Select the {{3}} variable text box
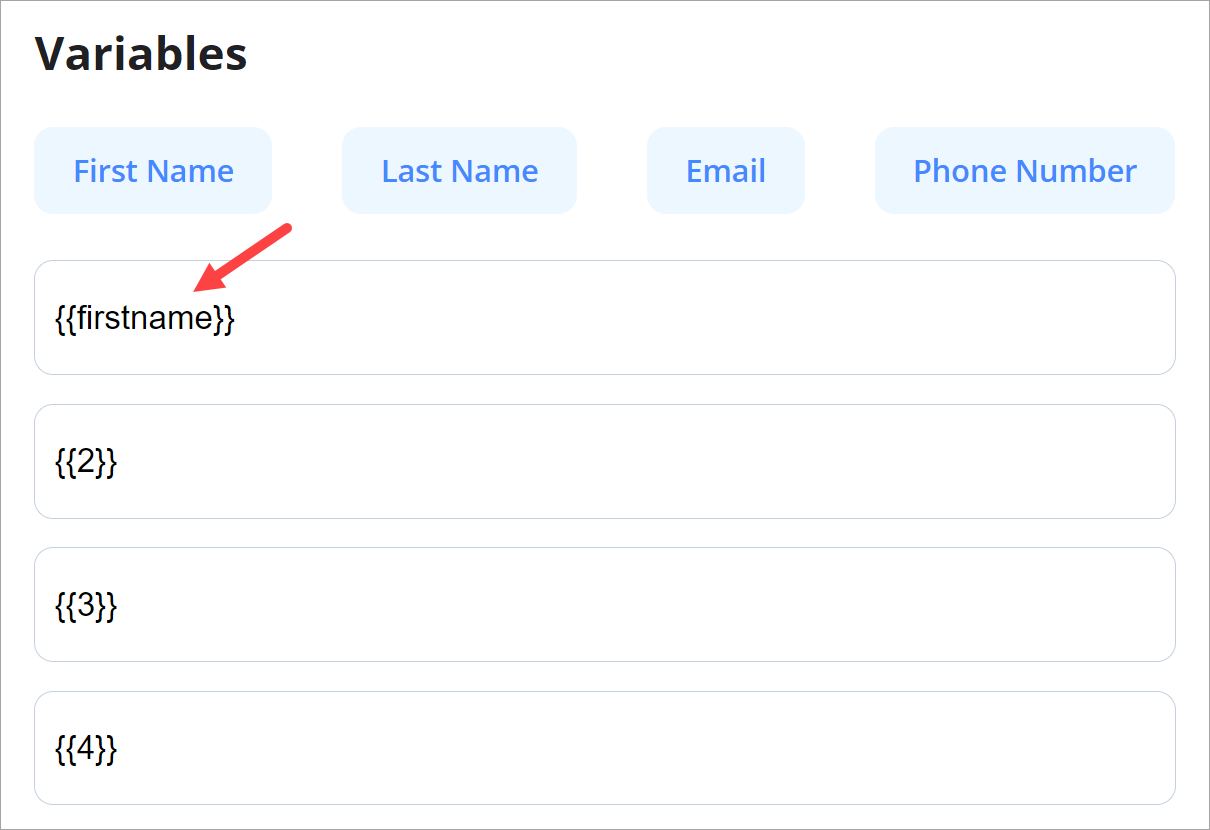This screenshot has width=1210, height=830. [604, 604]
